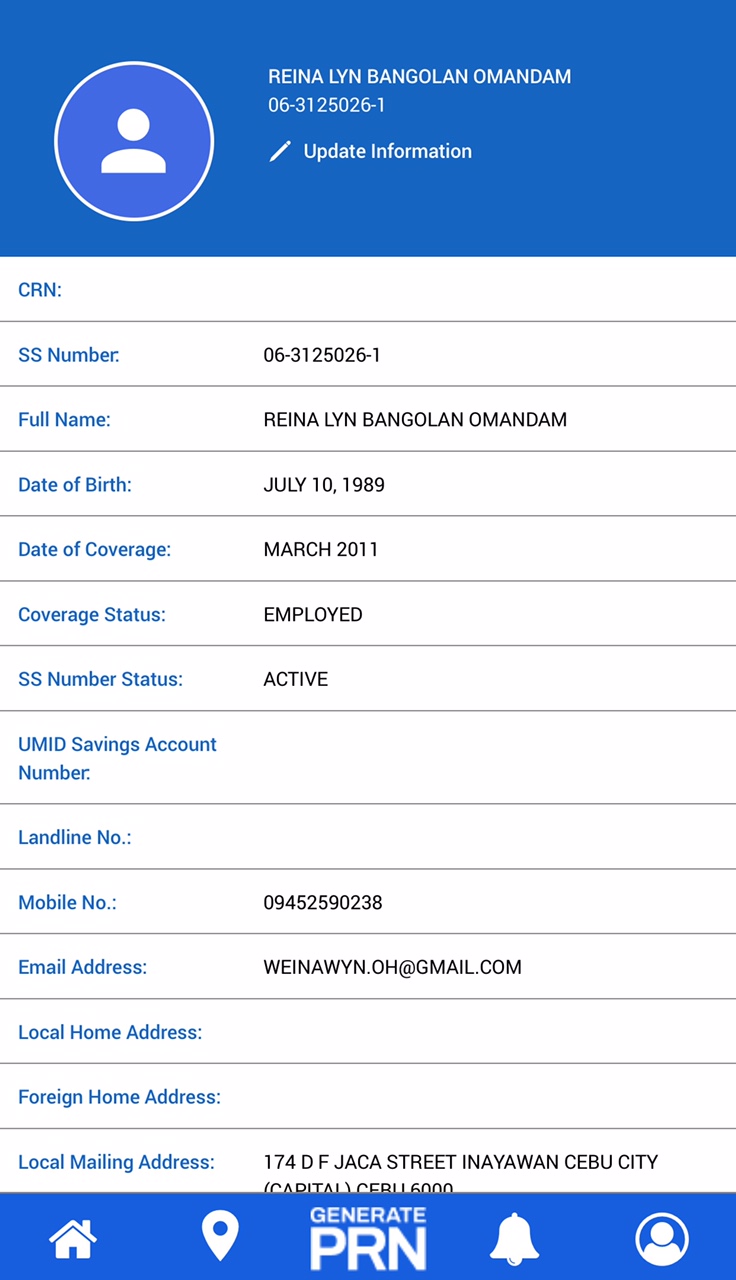Tap the Mobile No. value 09452590238
Viewport: 736px width, 1280px height.
[x=323, y=903]
